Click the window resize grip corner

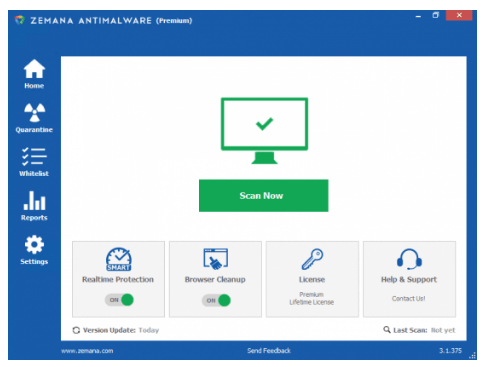pyautogui.click(x=473, y=356)
